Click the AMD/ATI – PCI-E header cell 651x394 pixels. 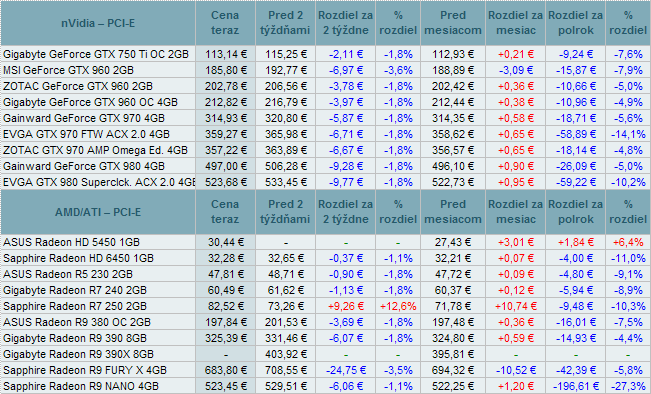[x=98, y=212]
